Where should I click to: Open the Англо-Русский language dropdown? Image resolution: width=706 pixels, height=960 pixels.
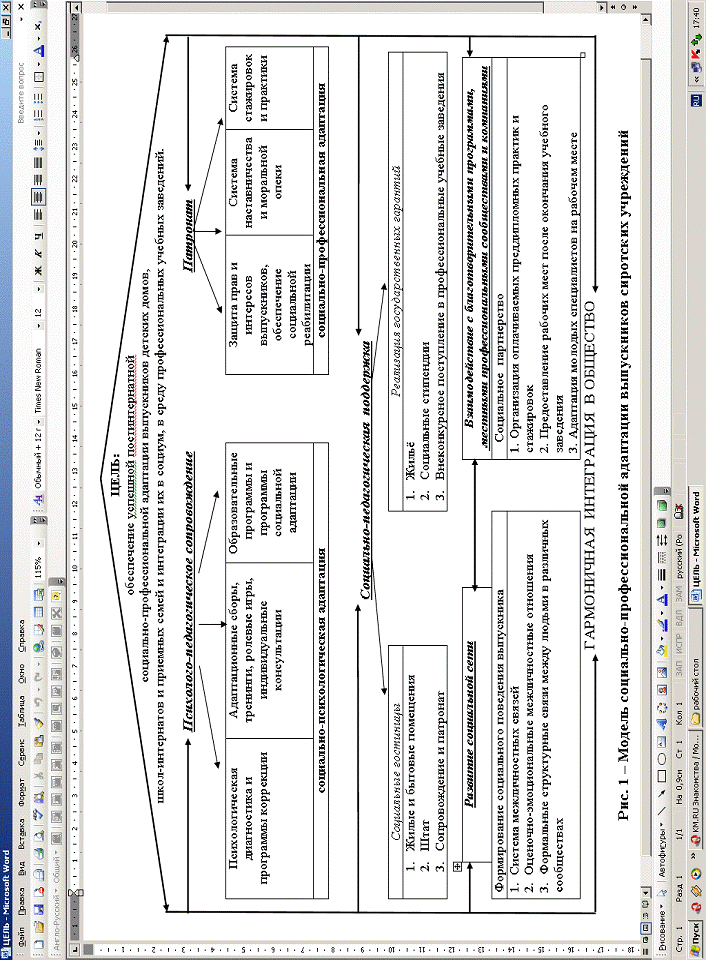point(57,891)
